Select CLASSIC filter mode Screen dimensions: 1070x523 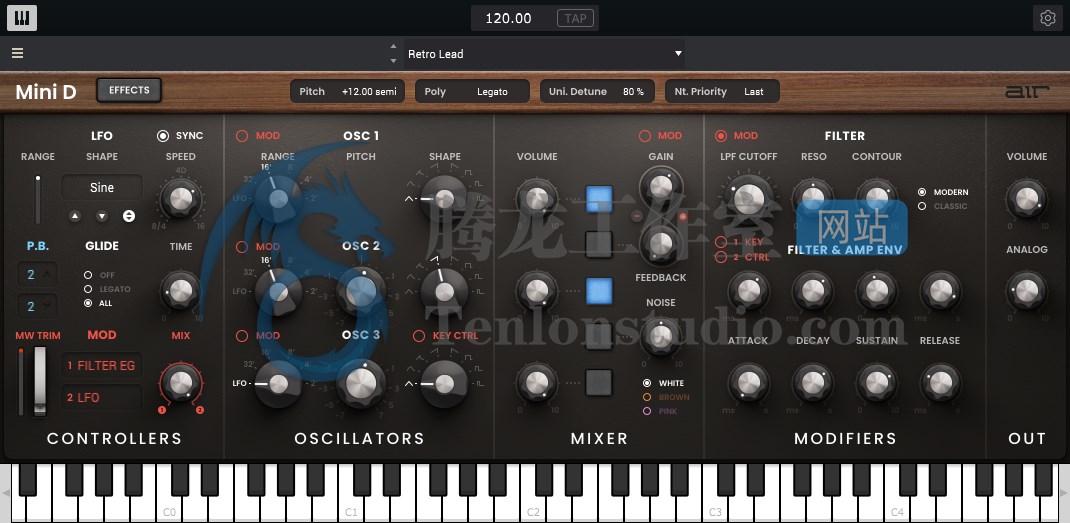[x=922, y=206]
